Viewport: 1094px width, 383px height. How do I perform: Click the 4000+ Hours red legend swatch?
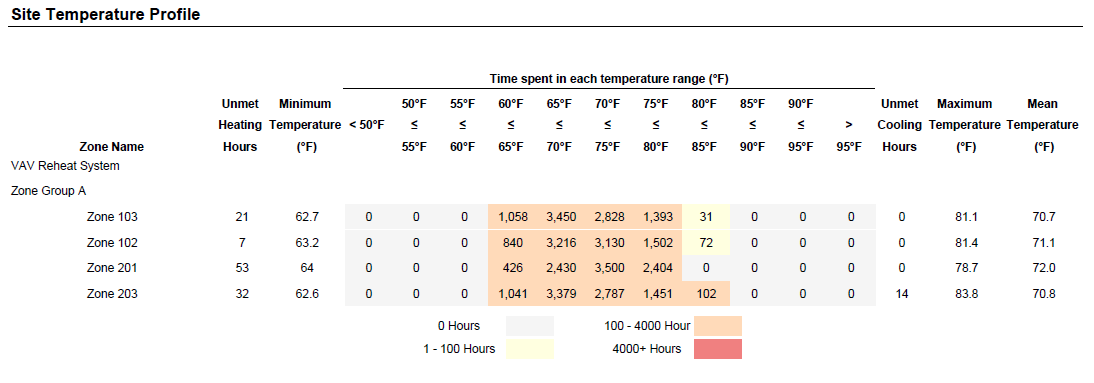[x=718, y=349]
